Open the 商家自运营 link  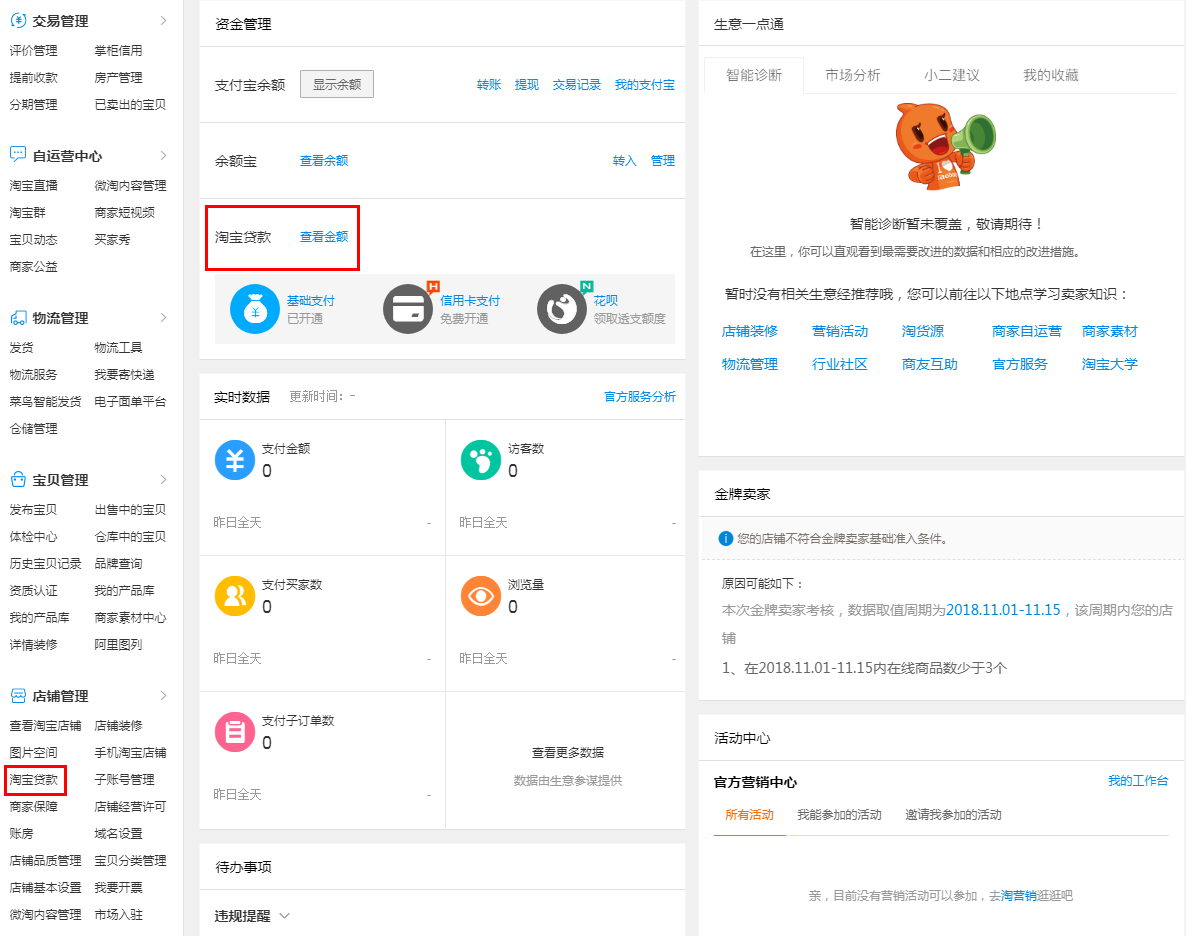(1026, 331)
